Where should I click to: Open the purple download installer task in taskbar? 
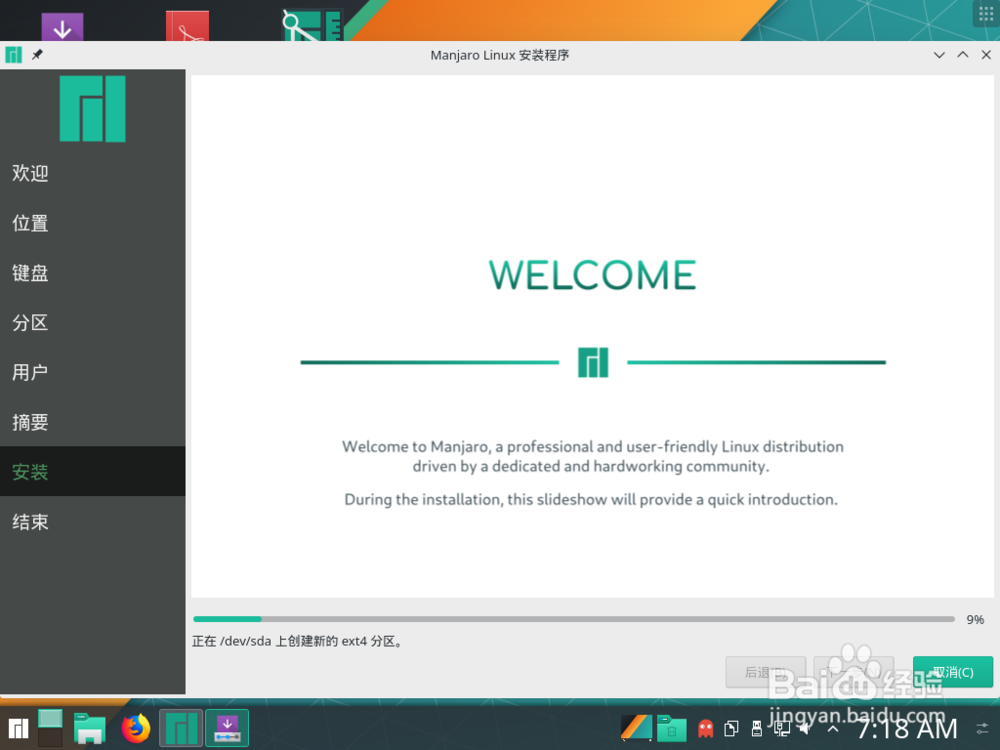[x=227, y=728]
